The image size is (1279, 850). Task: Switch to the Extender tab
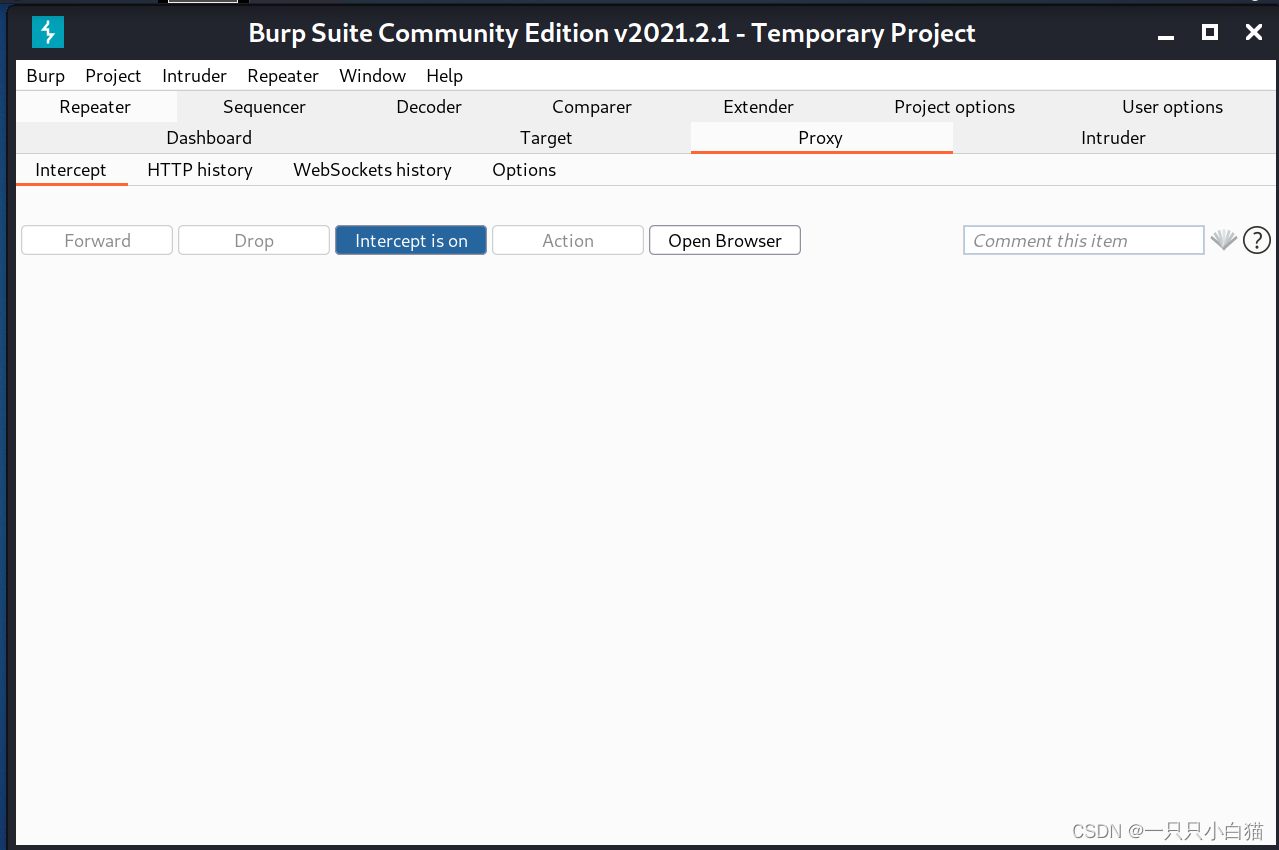(758, 107)
